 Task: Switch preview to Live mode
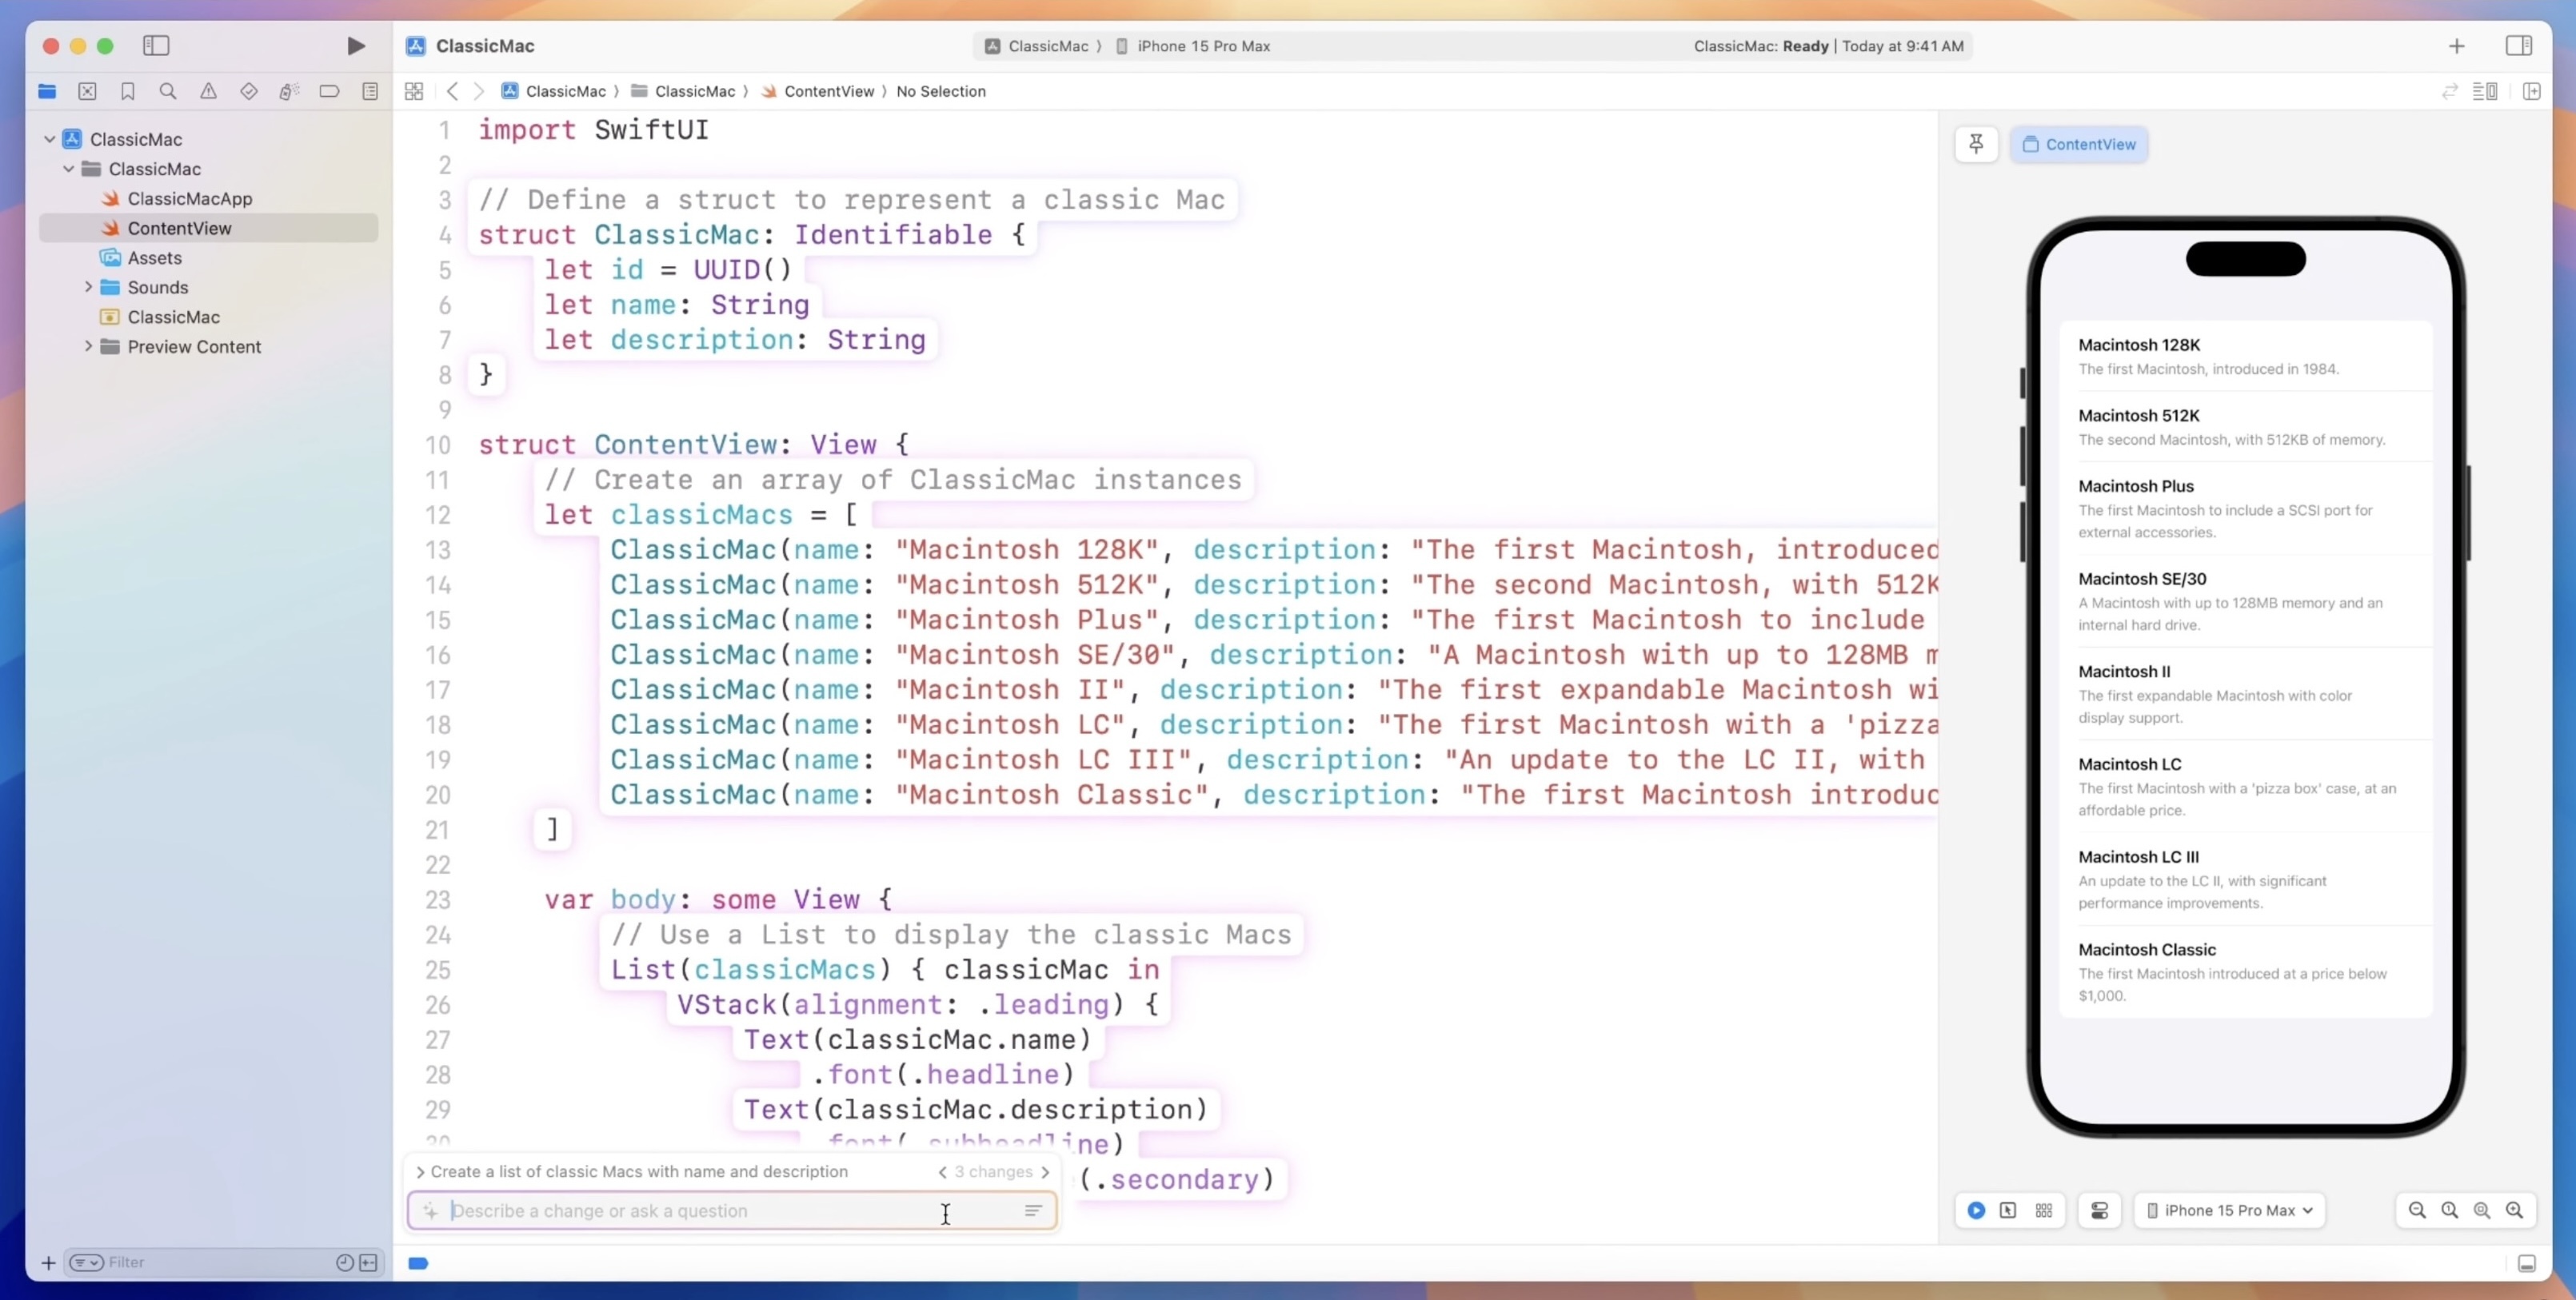pyautogui.click(x=1976, y=1210)
